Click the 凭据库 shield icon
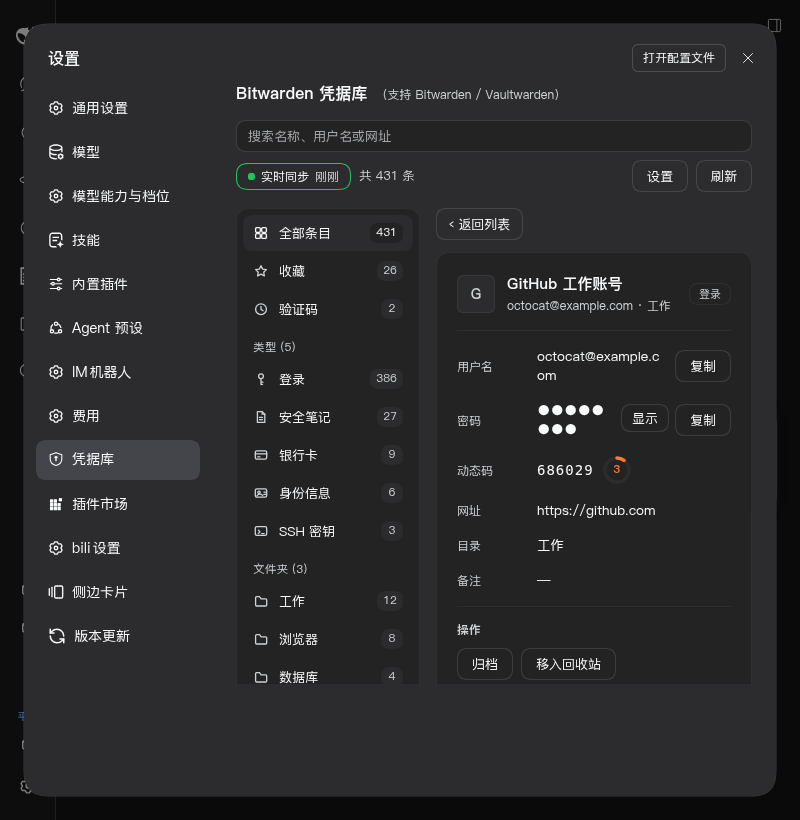Screen dimensions: 800x820 coord(56,459)
